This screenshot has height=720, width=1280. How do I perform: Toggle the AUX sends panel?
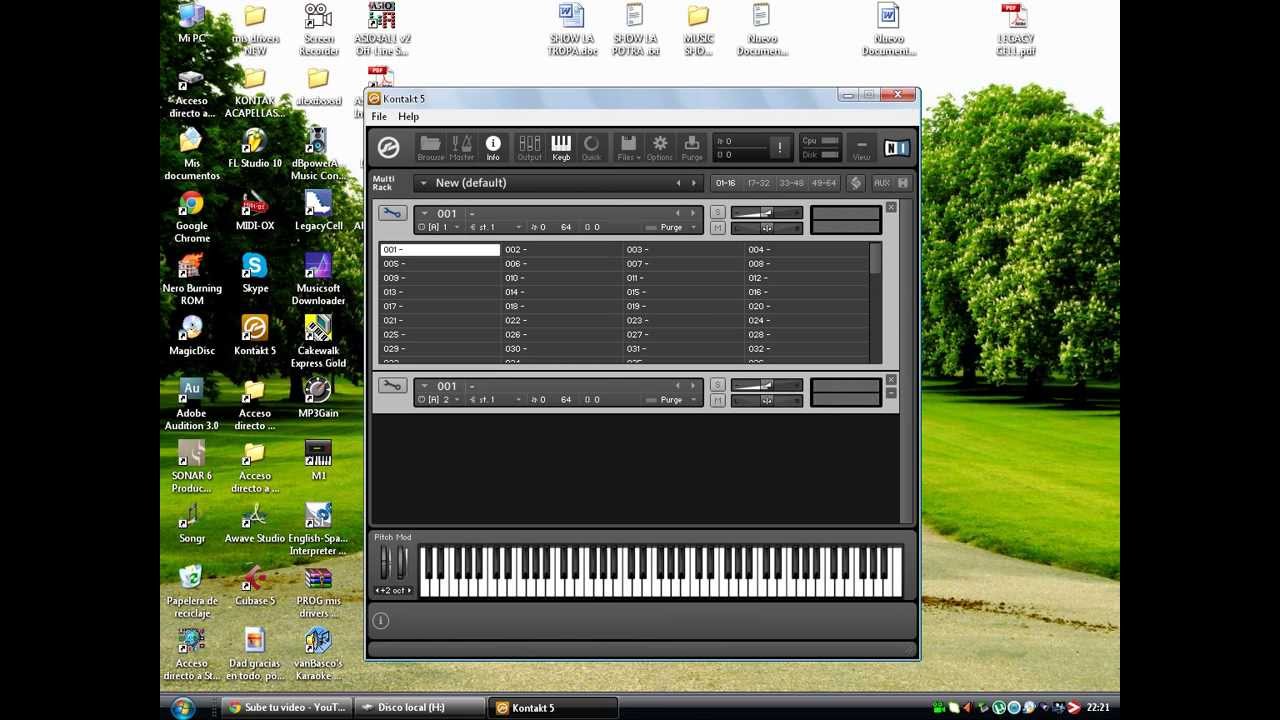882,183
